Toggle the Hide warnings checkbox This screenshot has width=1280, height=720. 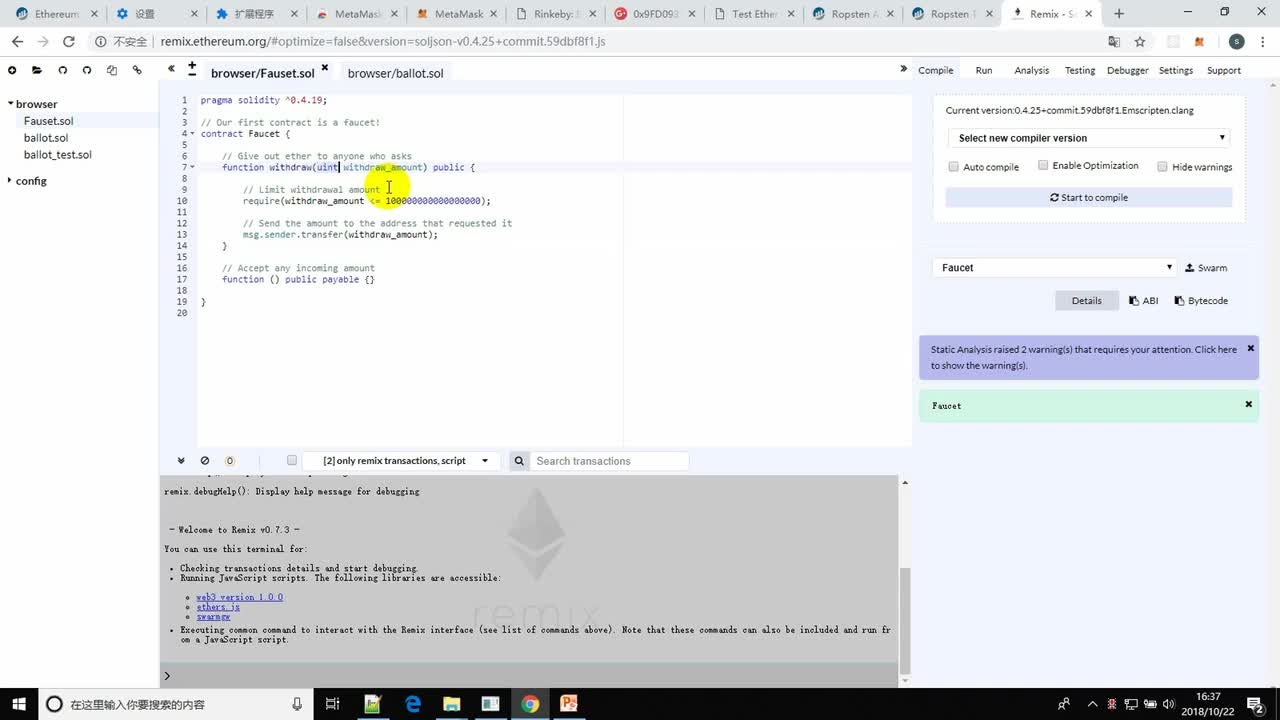pyautogui.click(x=1162, y=167)
